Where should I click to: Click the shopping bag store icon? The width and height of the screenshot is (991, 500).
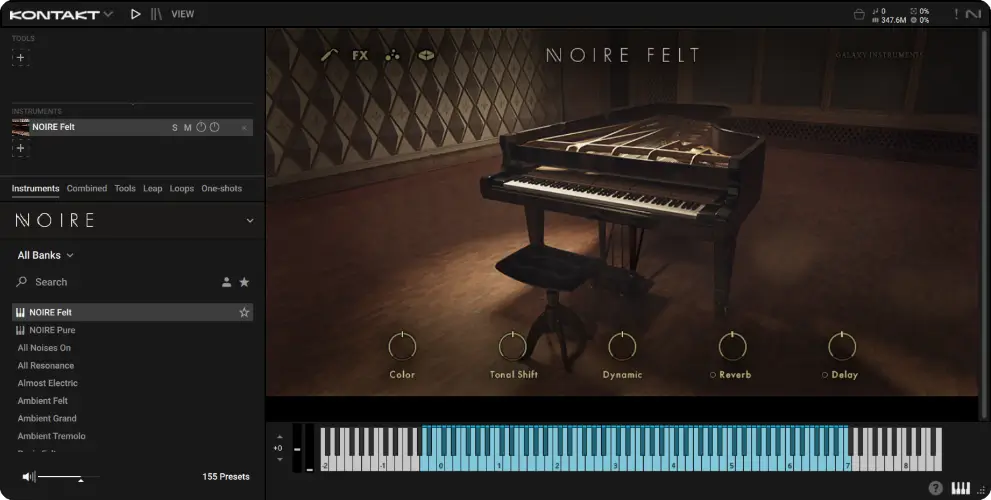coord(858,15)
